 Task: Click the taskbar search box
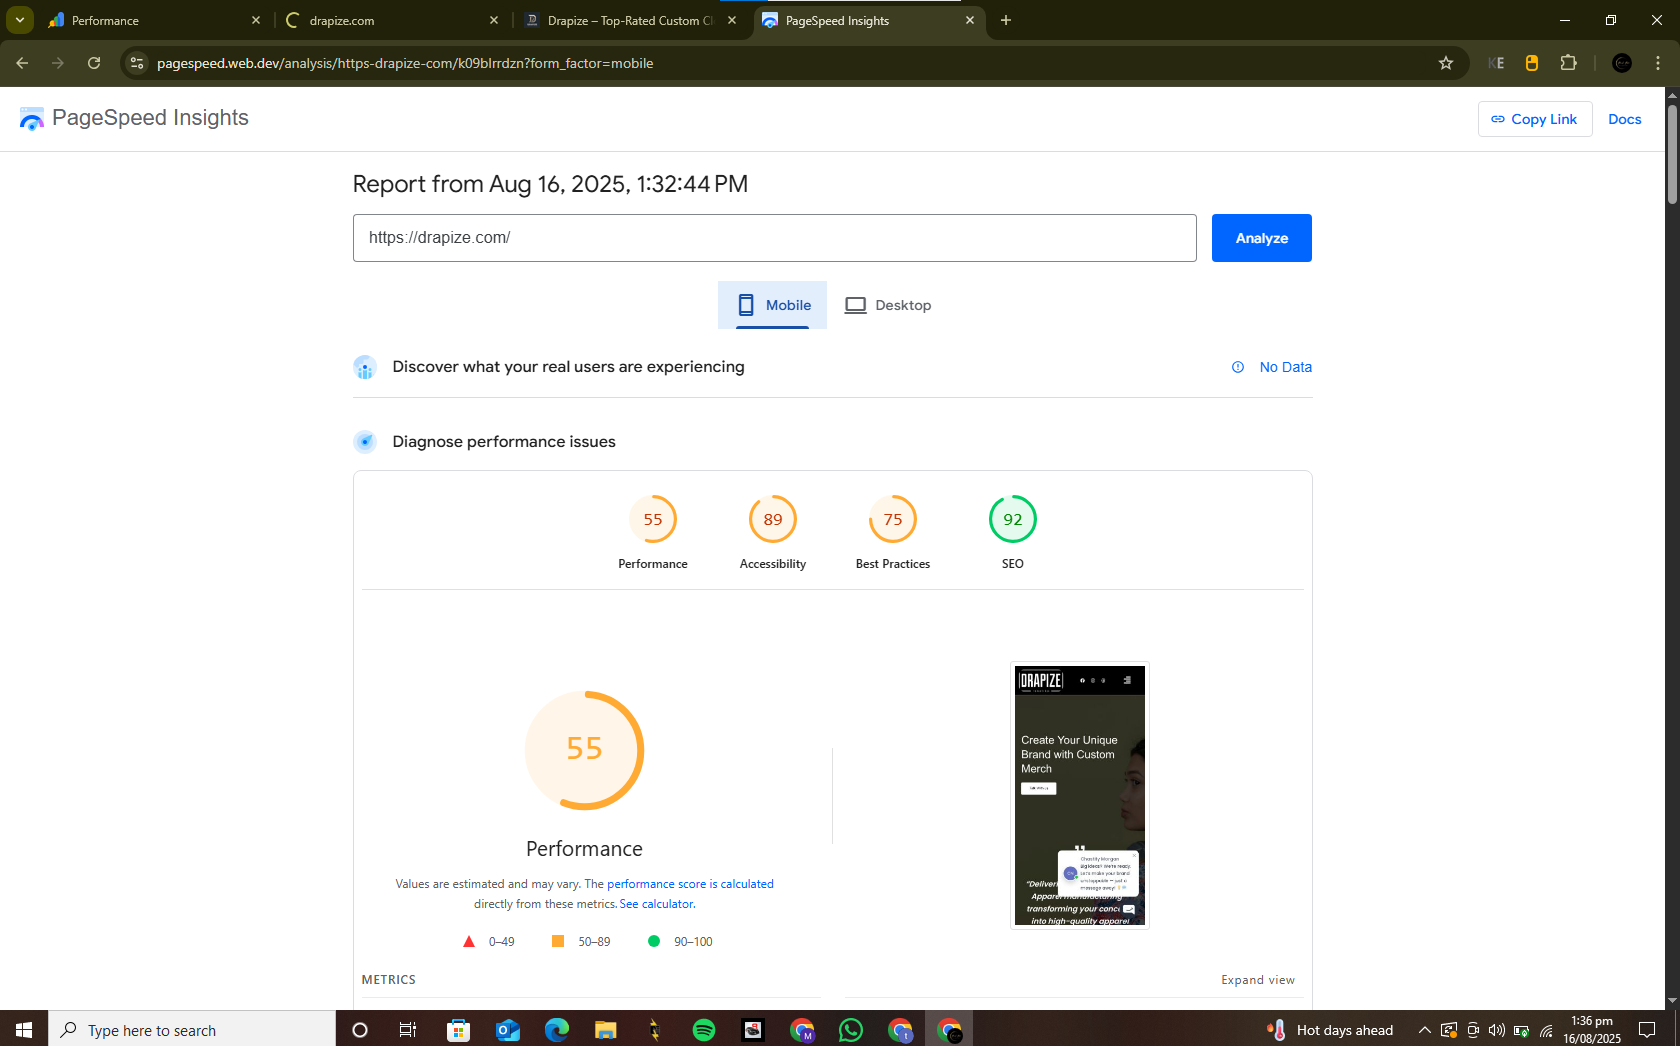point(192,1029)
